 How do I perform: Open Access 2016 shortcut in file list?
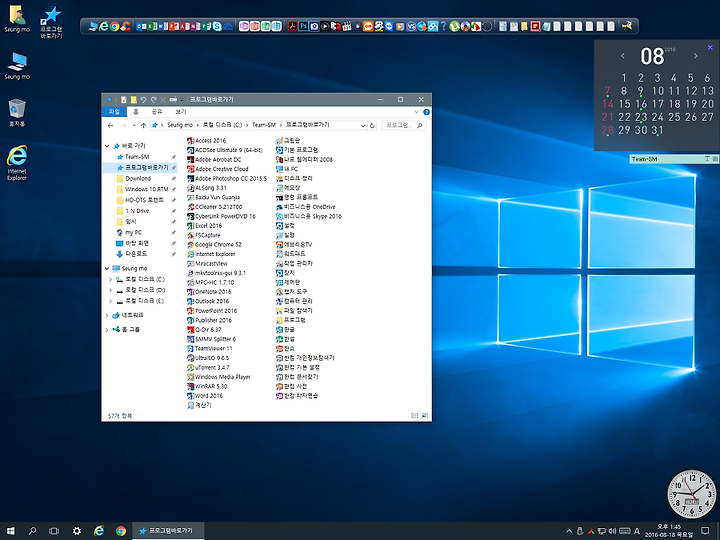point(207,141)
